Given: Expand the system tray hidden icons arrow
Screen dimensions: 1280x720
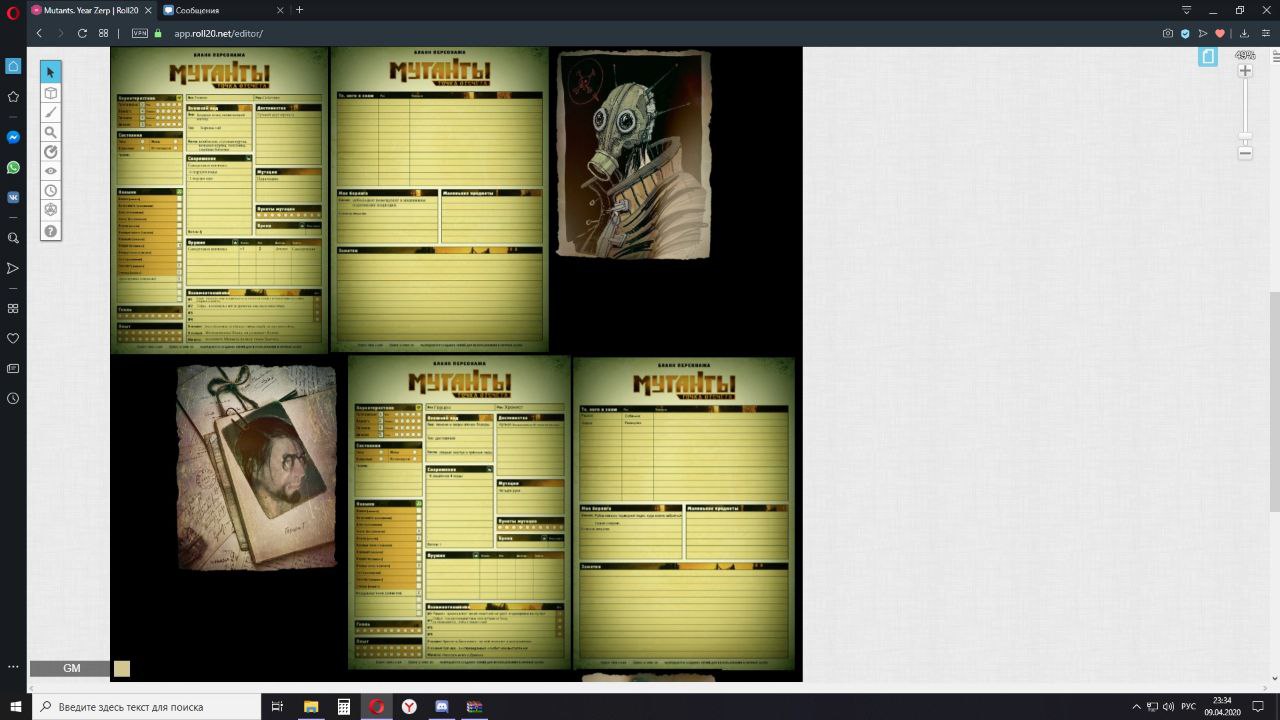Looking at the screenshot, I should coord(1136,707).
